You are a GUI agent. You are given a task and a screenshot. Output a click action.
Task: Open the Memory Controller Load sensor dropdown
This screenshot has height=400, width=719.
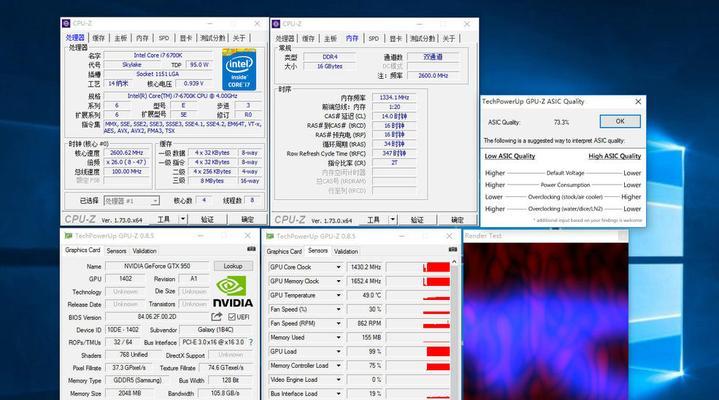(x=338, y=366)
